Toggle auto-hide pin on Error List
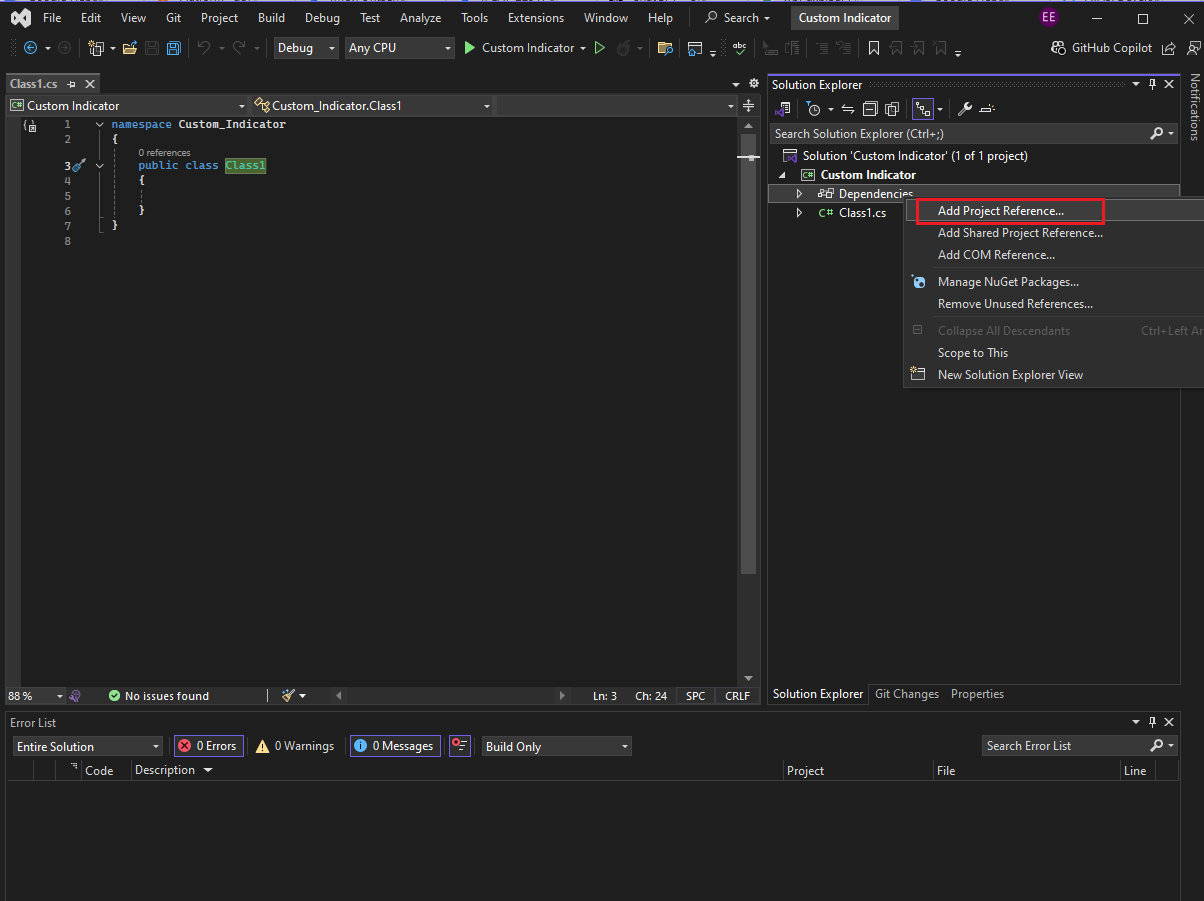The height and width of the screenshot is (901, 1204). pos(1152,722)
